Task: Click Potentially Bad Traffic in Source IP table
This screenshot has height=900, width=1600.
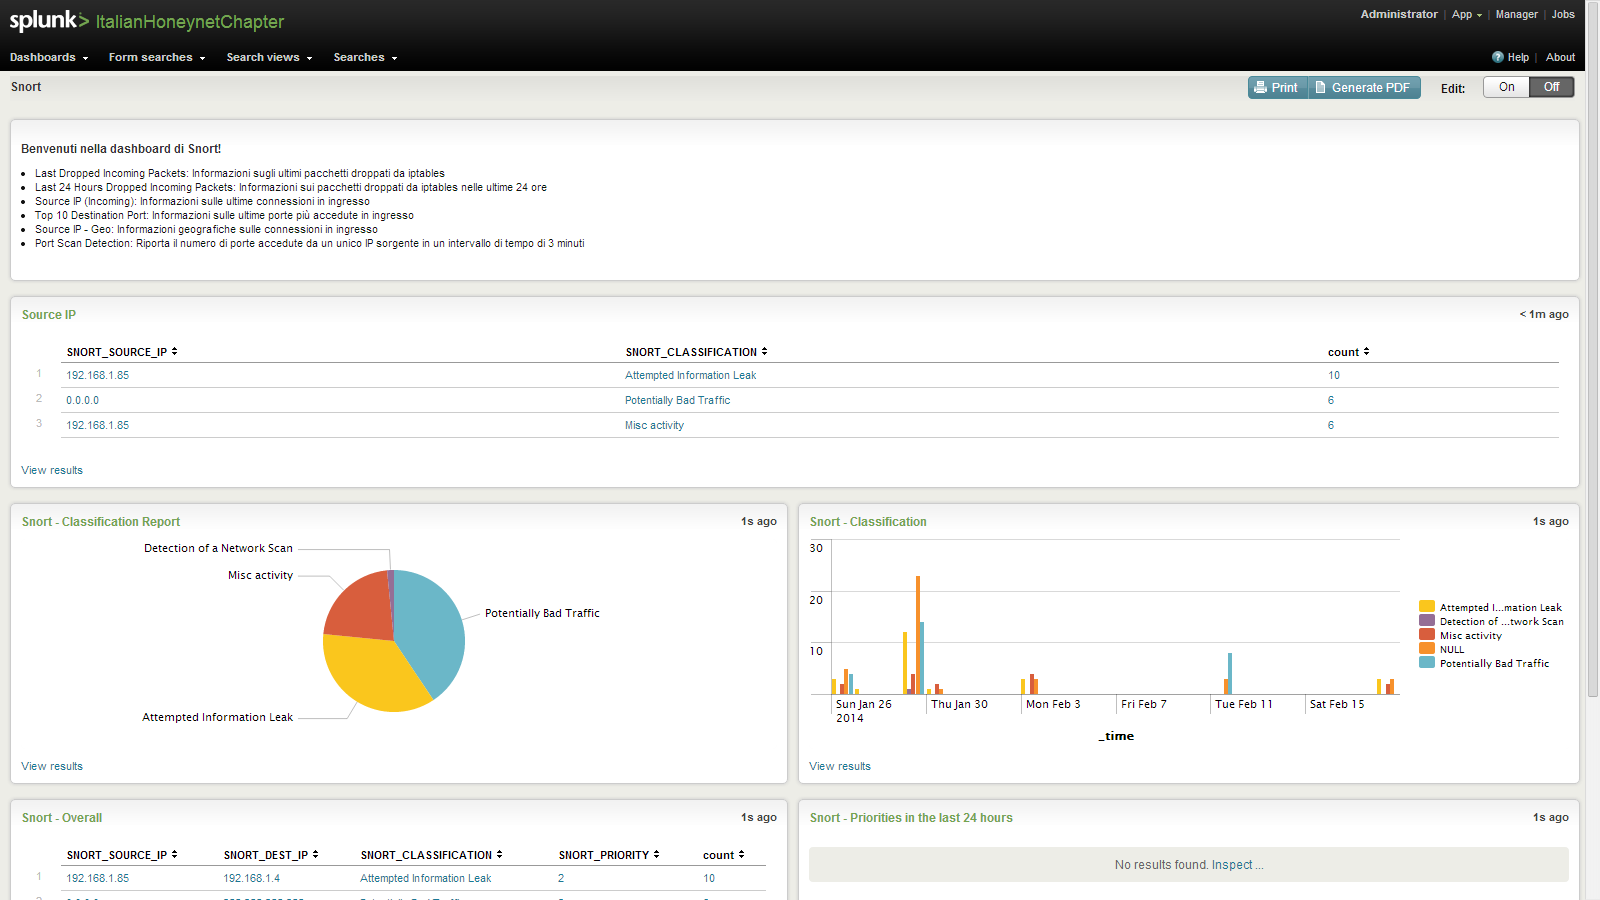Action: pyautogui.click(x=678, y=400)
